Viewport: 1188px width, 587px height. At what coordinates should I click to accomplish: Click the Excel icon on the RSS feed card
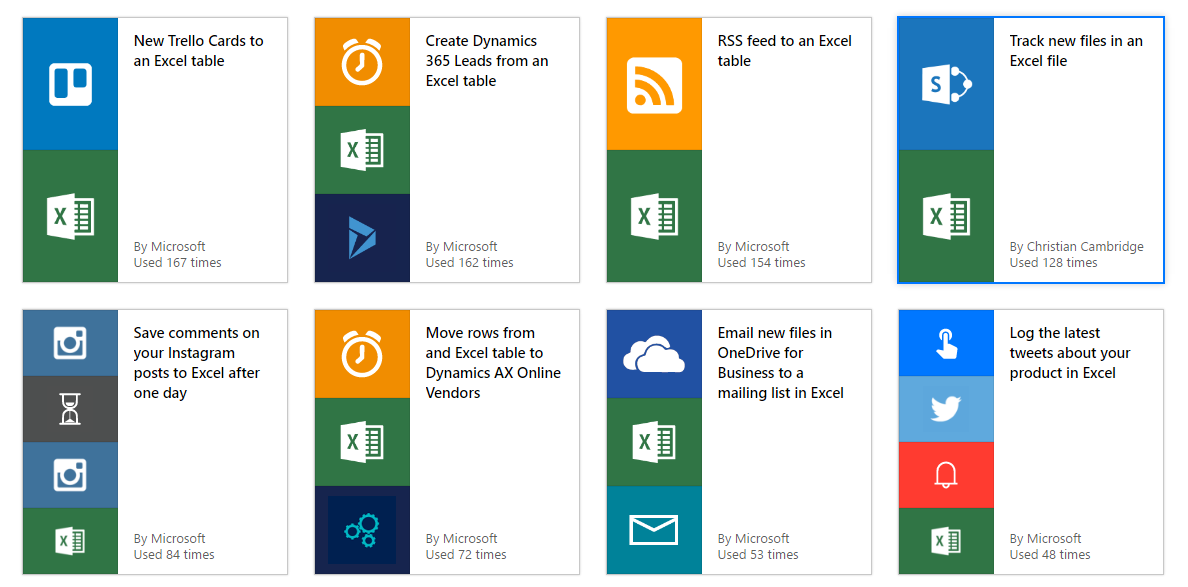coord(655,216)
